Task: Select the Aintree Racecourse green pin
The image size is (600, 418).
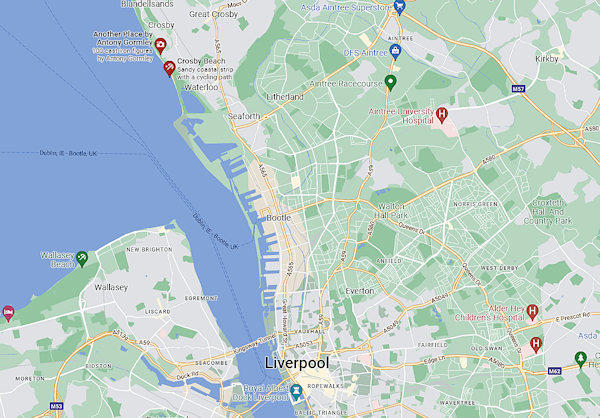Action: pos(390,82)
